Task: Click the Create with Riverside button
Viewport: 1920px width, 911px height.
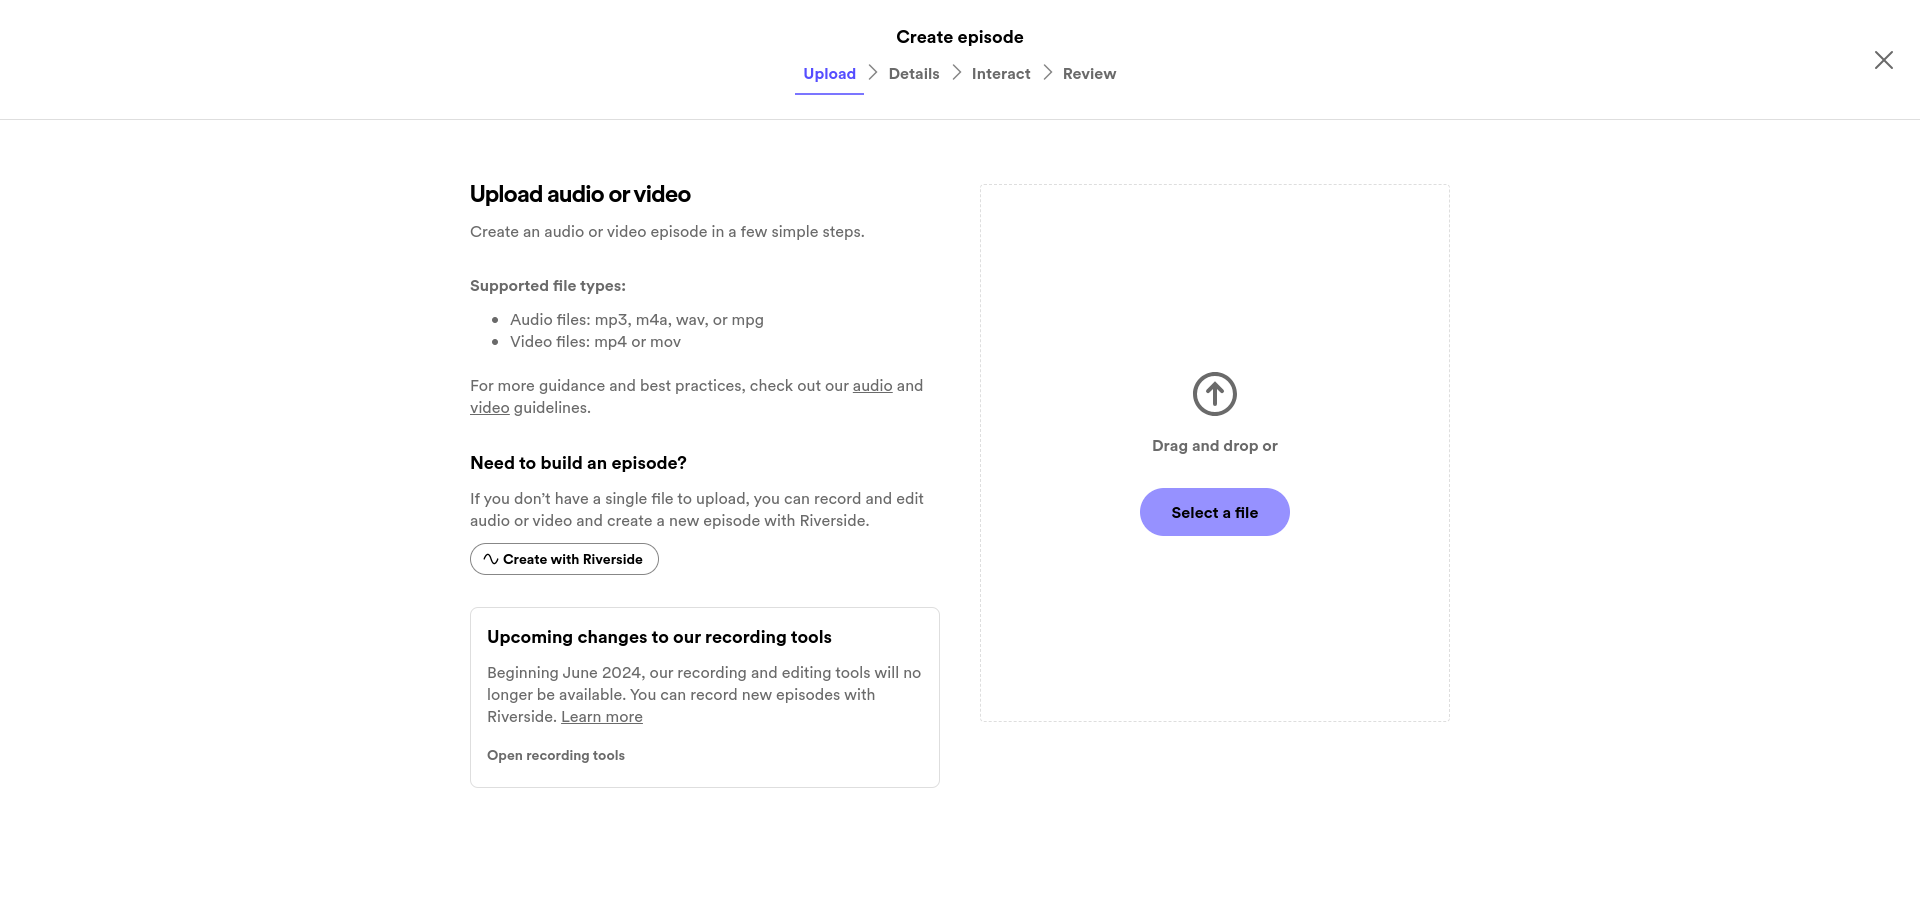Action: point(563,559)
